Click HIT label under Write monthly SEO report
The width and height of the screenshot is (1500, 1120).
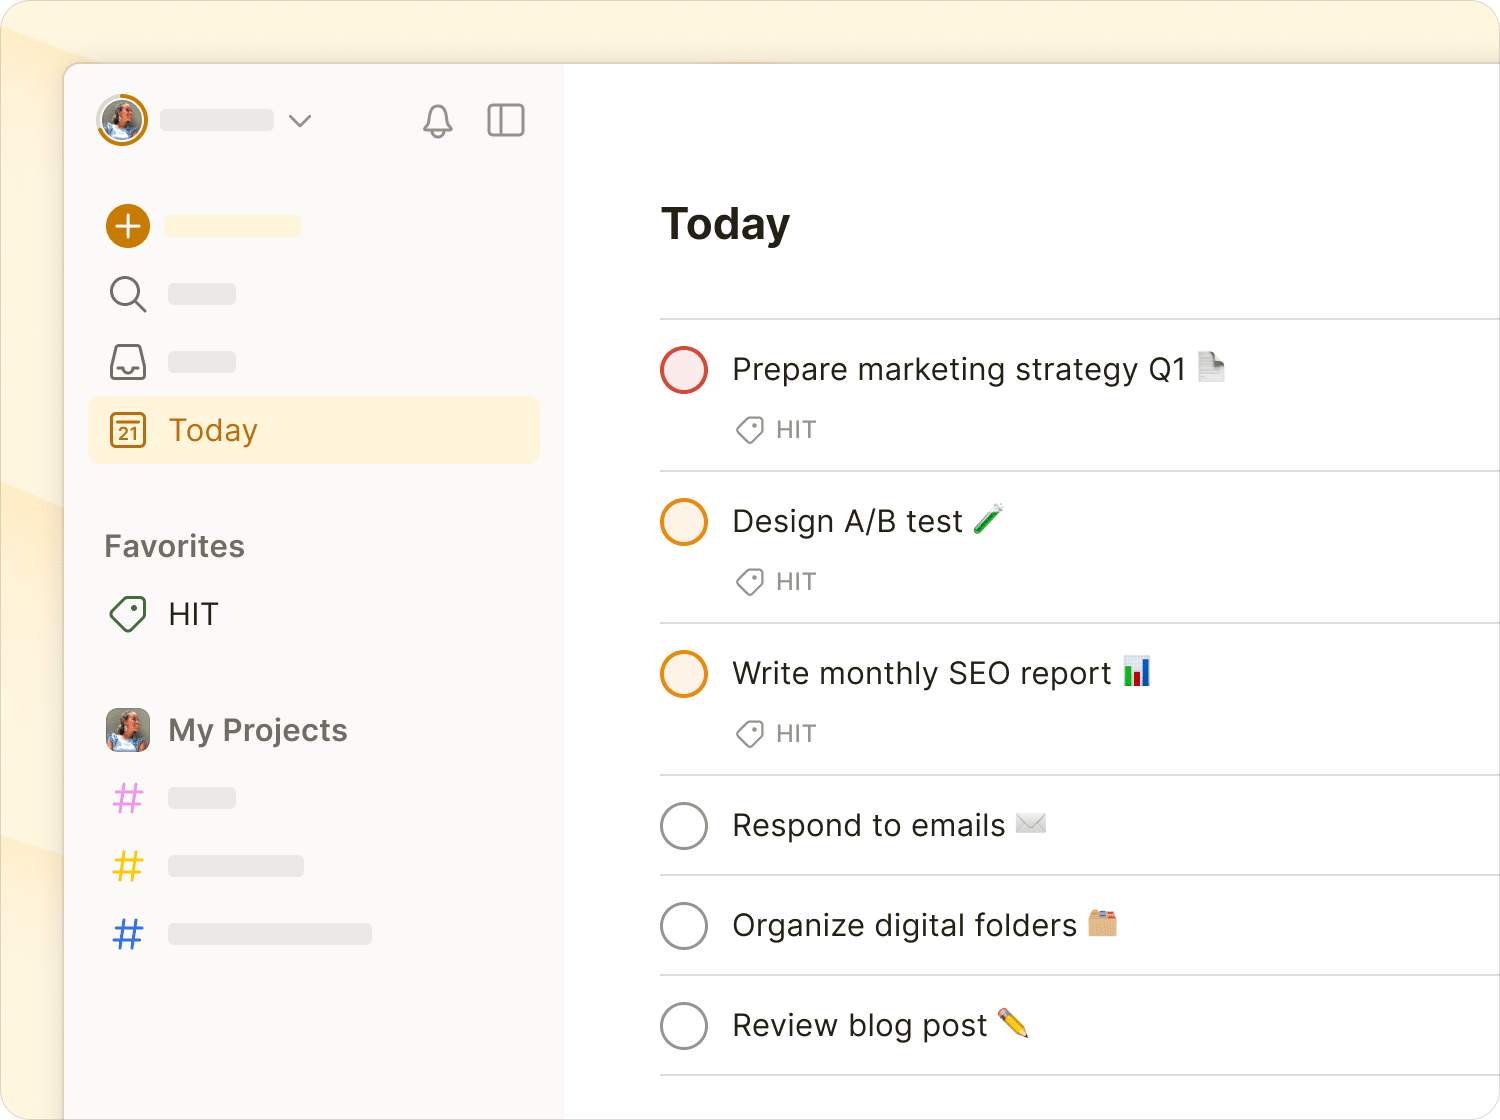click(x=795, y=734)
